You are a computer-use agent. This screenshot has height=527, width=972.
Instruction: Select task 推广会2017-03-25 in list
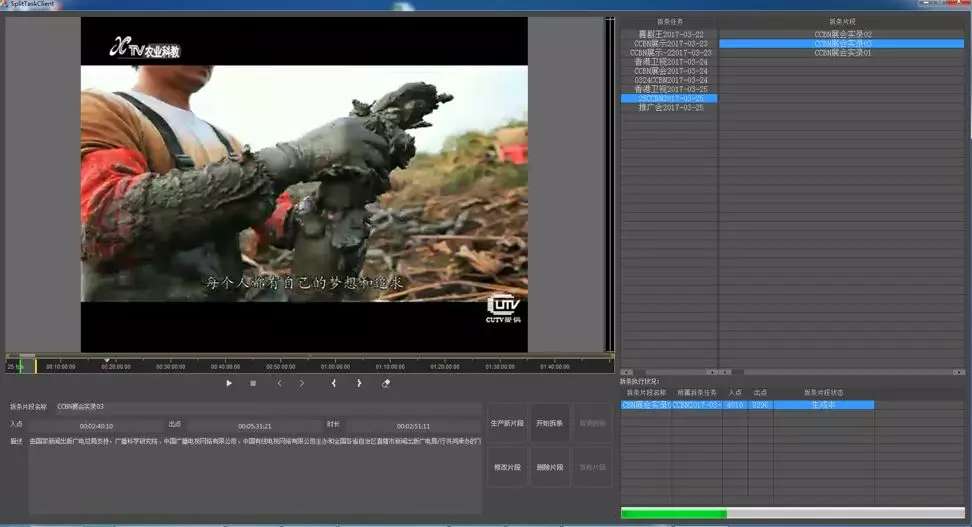[x=669, y=107]
